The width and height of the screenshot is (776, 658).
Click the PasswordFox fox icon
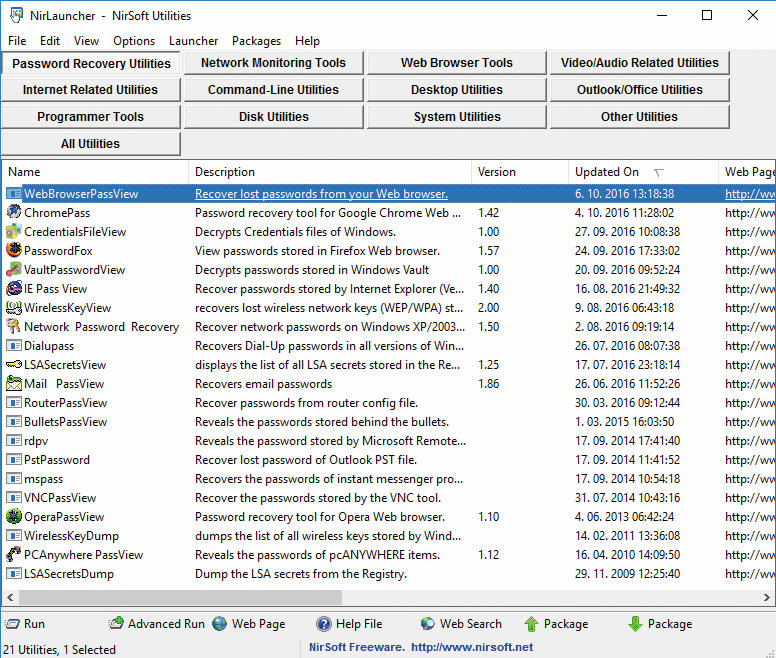click(14, 250)
